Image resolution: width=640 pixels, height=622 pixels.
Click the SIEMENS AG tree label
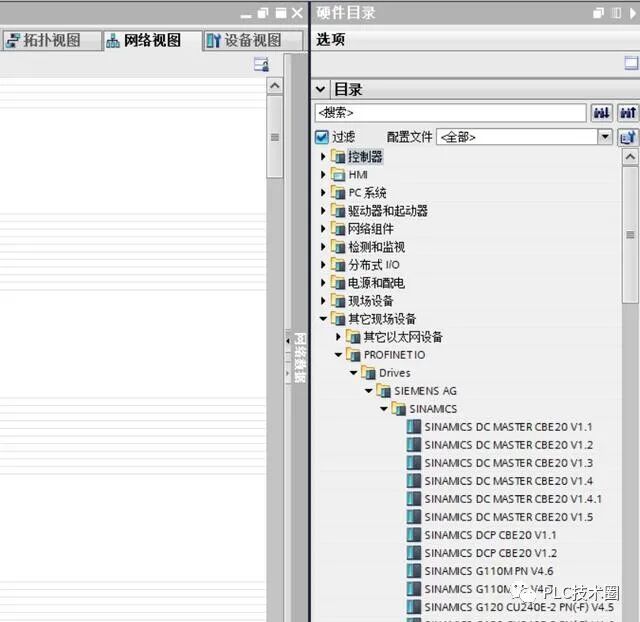[x=425, y=391]
